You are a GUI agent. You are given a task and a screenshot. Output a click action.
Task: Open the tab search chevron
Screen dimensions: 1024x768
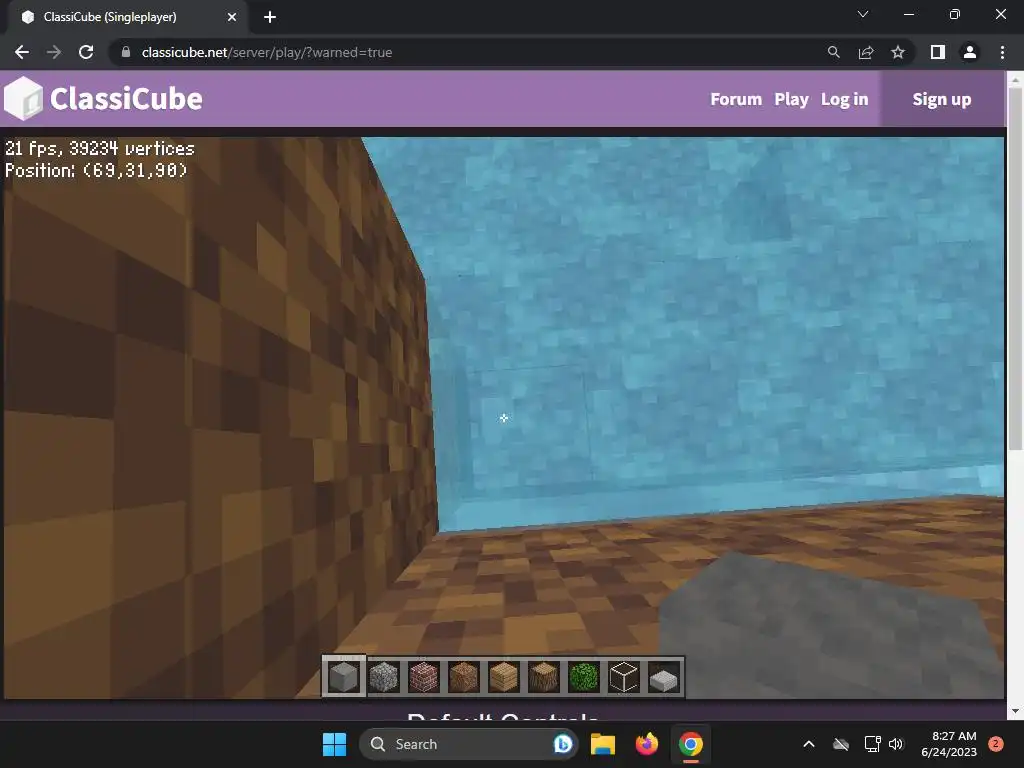click(863, 14)
